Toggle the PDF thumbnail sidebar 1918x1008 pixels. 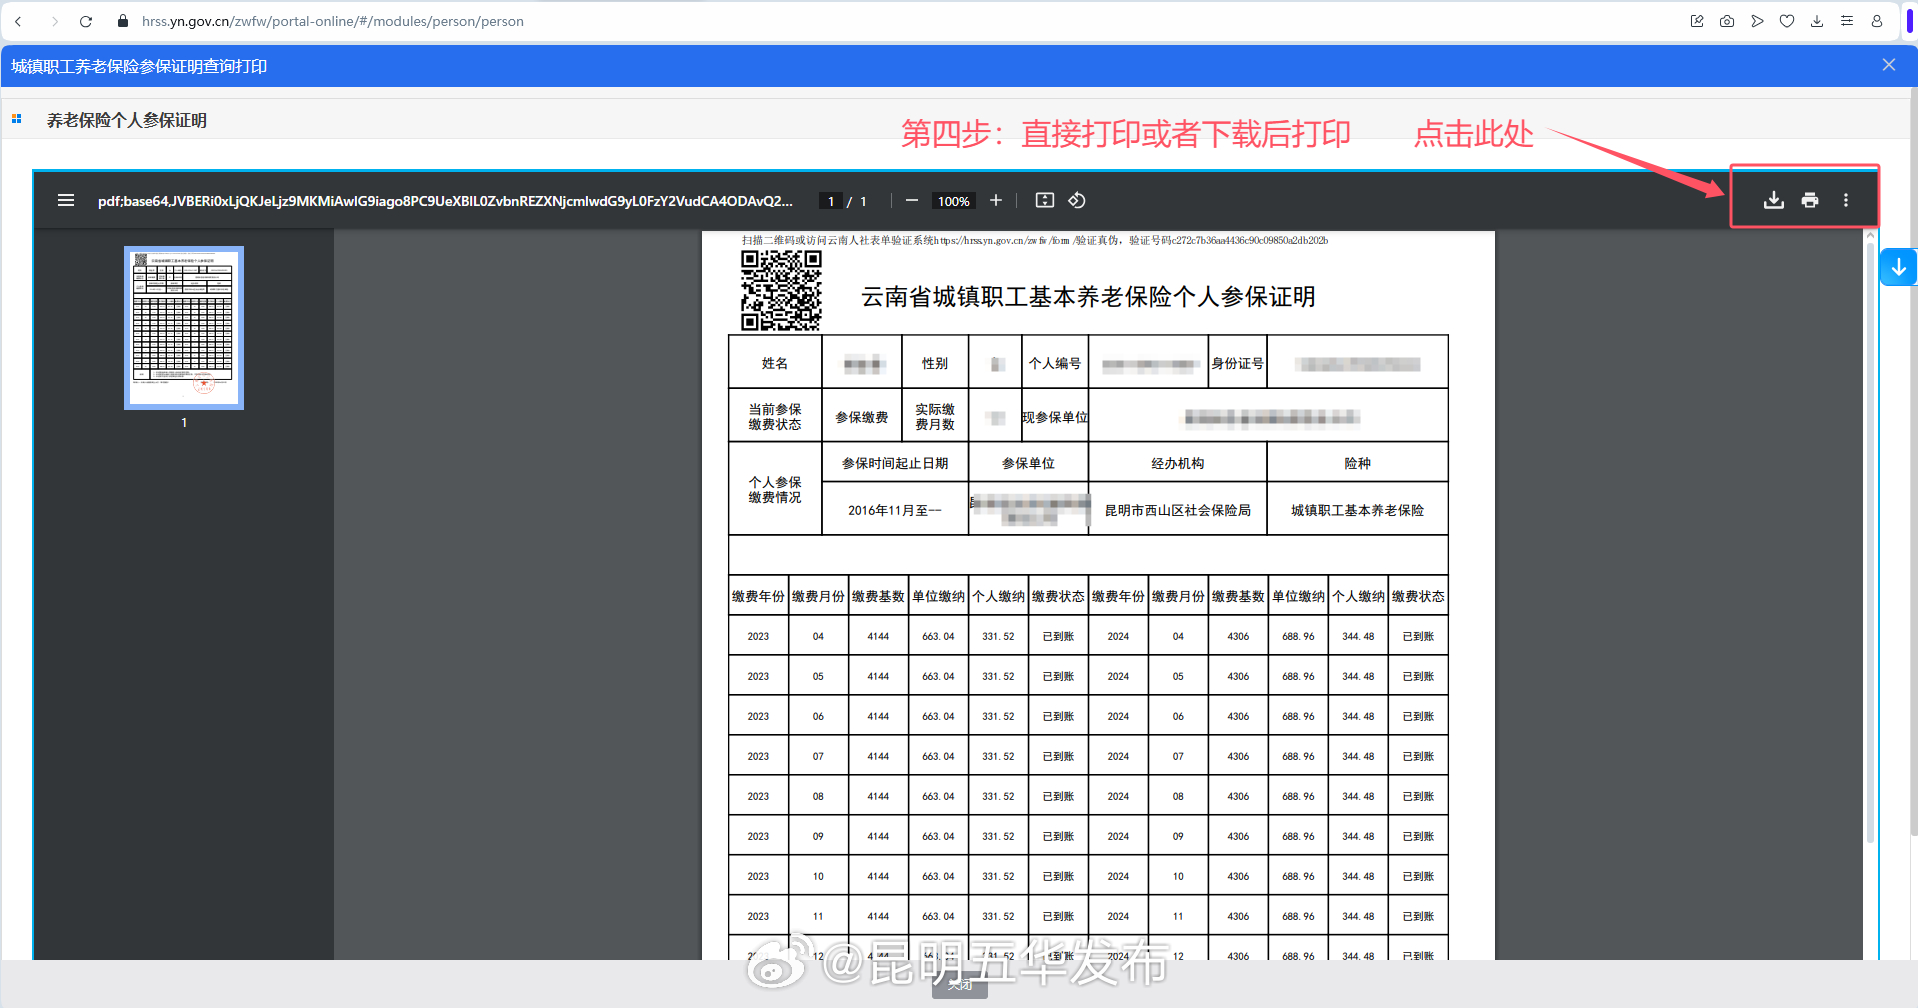click(x=65, y=200)
